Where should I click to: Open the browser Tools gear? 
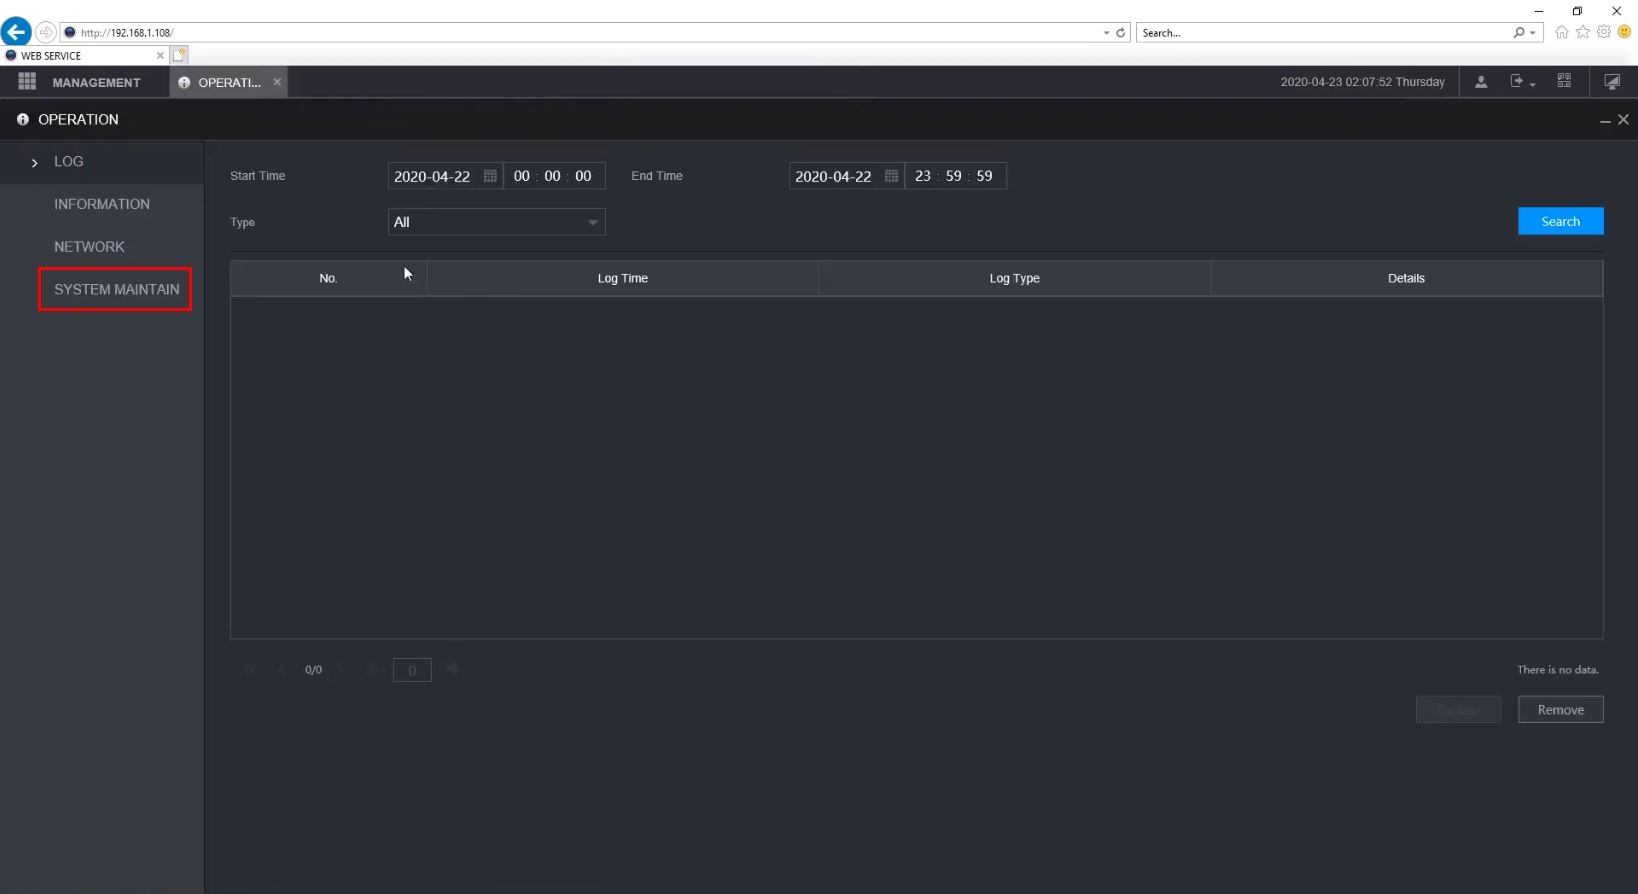(x=1604, y=32)
